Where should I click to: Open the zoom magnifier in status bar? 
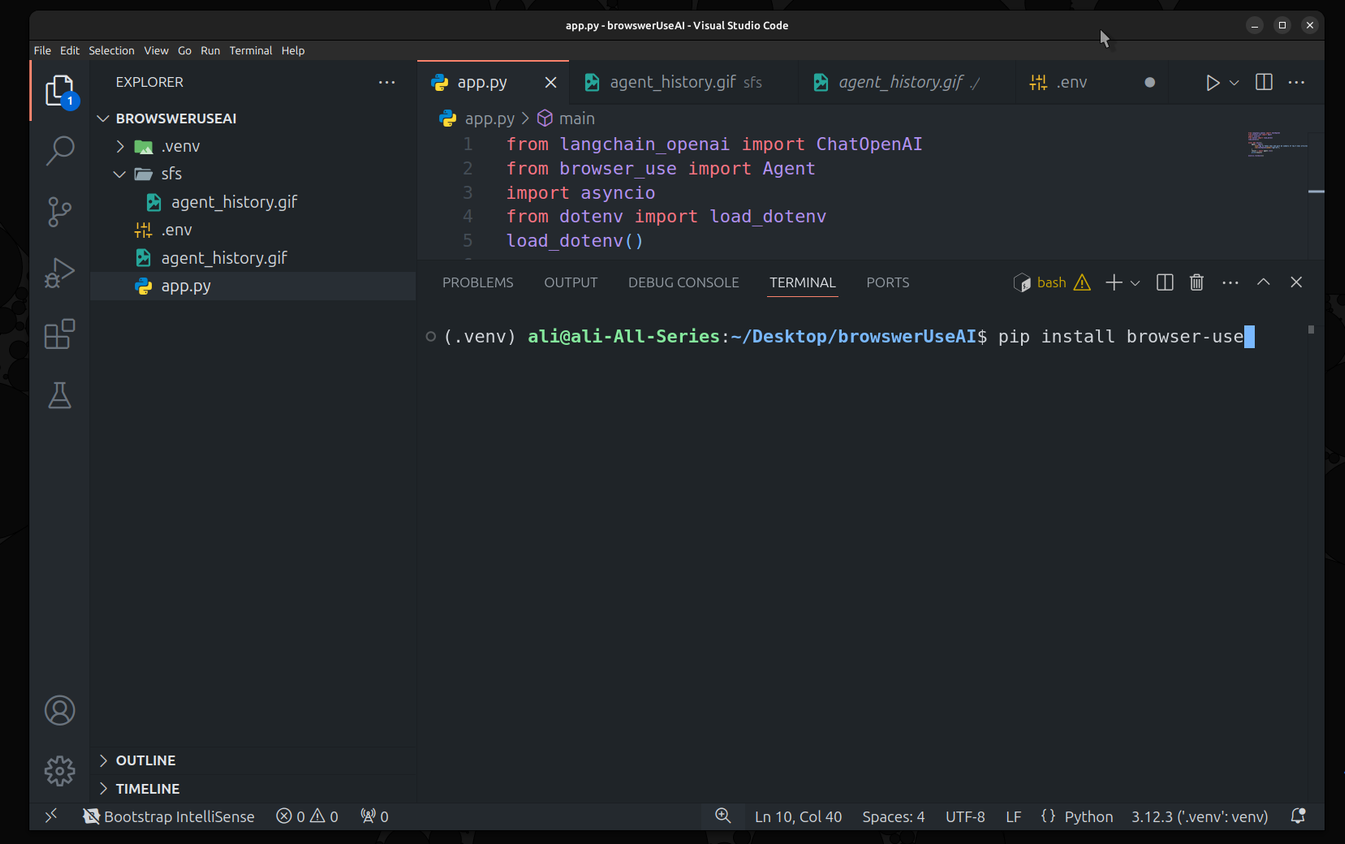(723, 816)
